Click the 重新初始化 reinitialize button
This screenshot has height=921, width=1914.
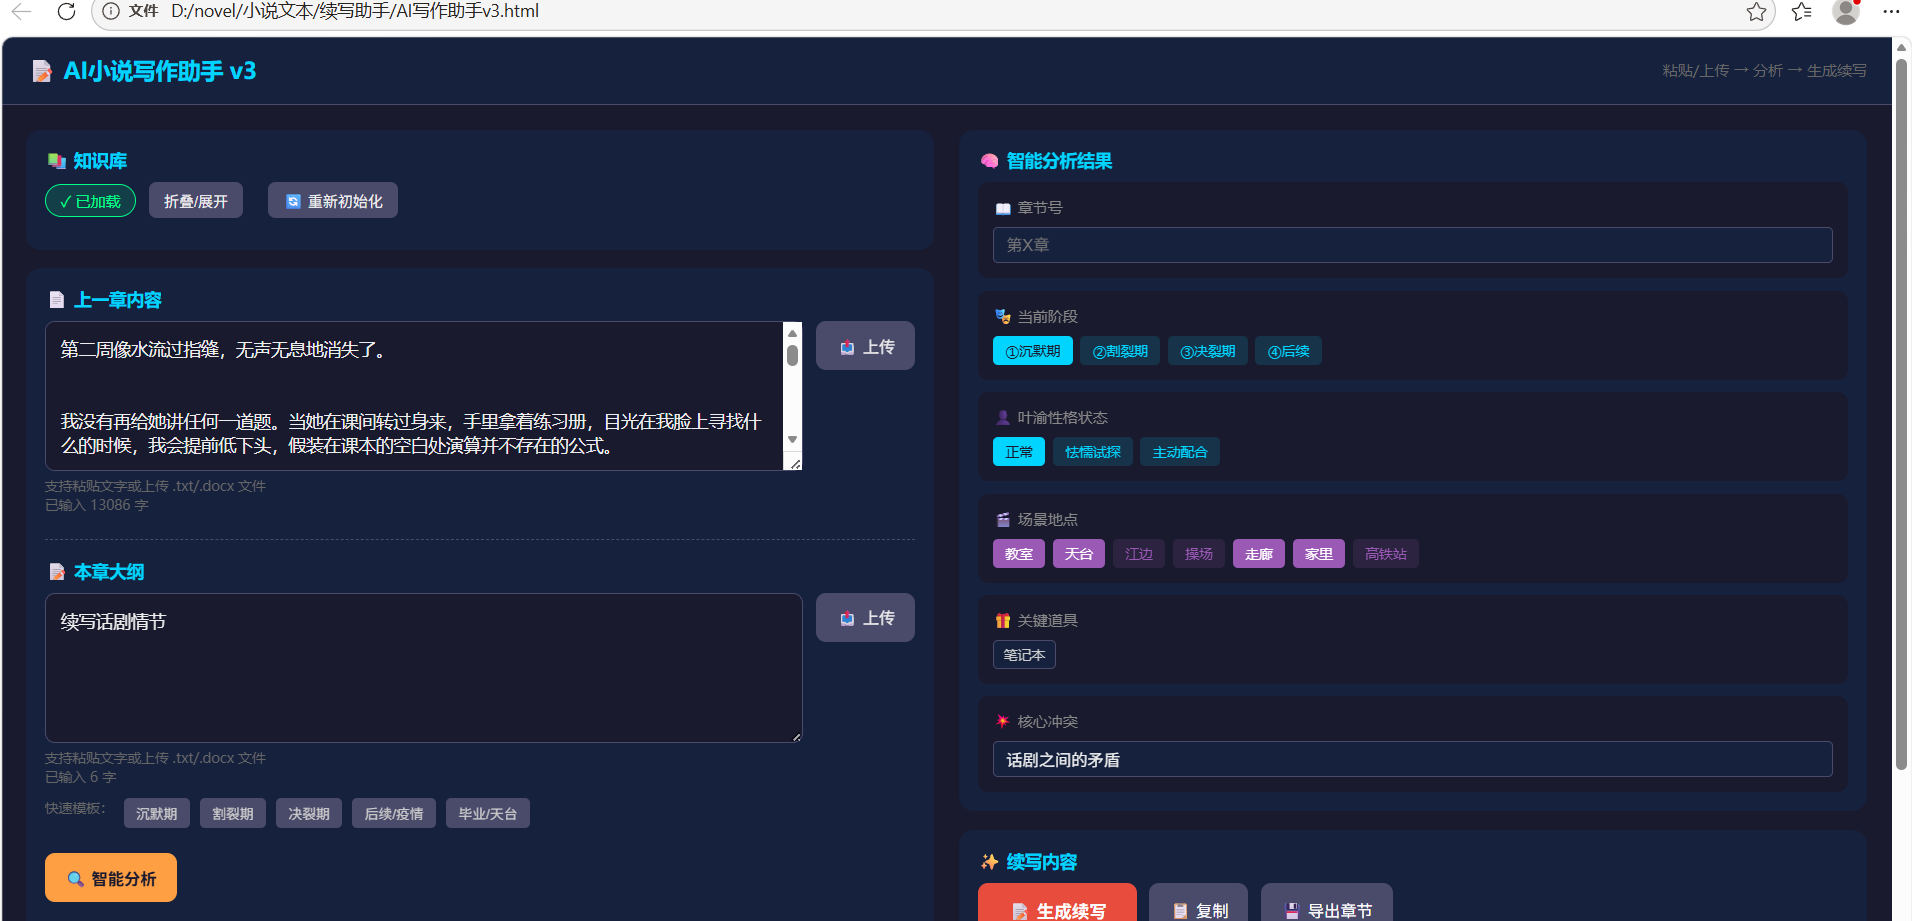[x=333, y=201]
